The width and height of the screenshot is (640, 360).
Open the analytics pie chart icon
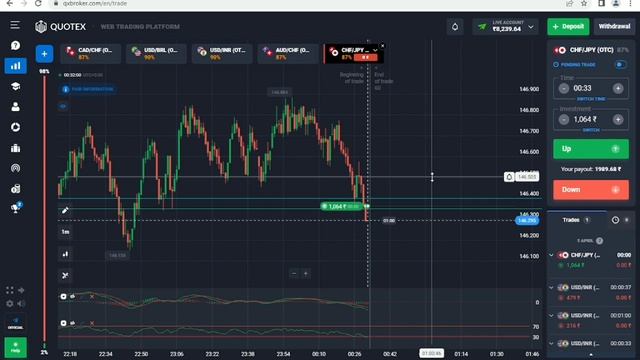pos(16,127)
